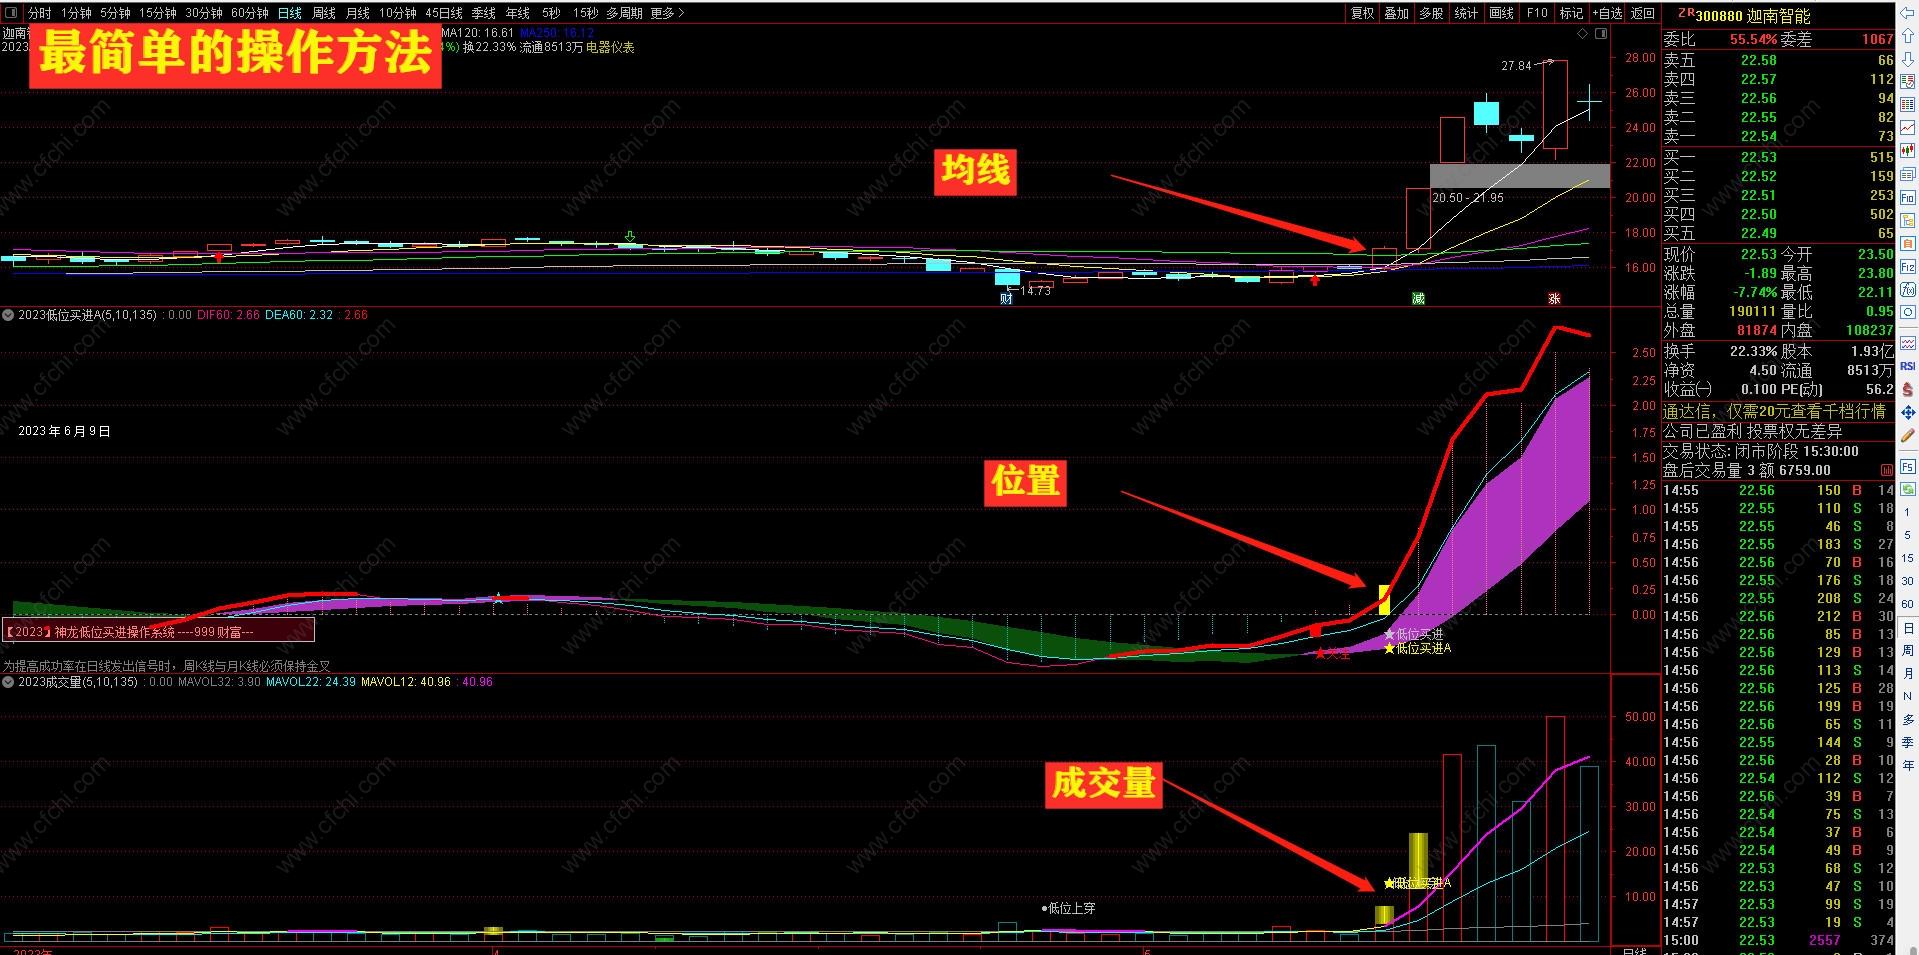The width and height of the screenshot is (1919, 955).
Task: Switch to the 30分钟 chart tab
Action: pos(203,13)
